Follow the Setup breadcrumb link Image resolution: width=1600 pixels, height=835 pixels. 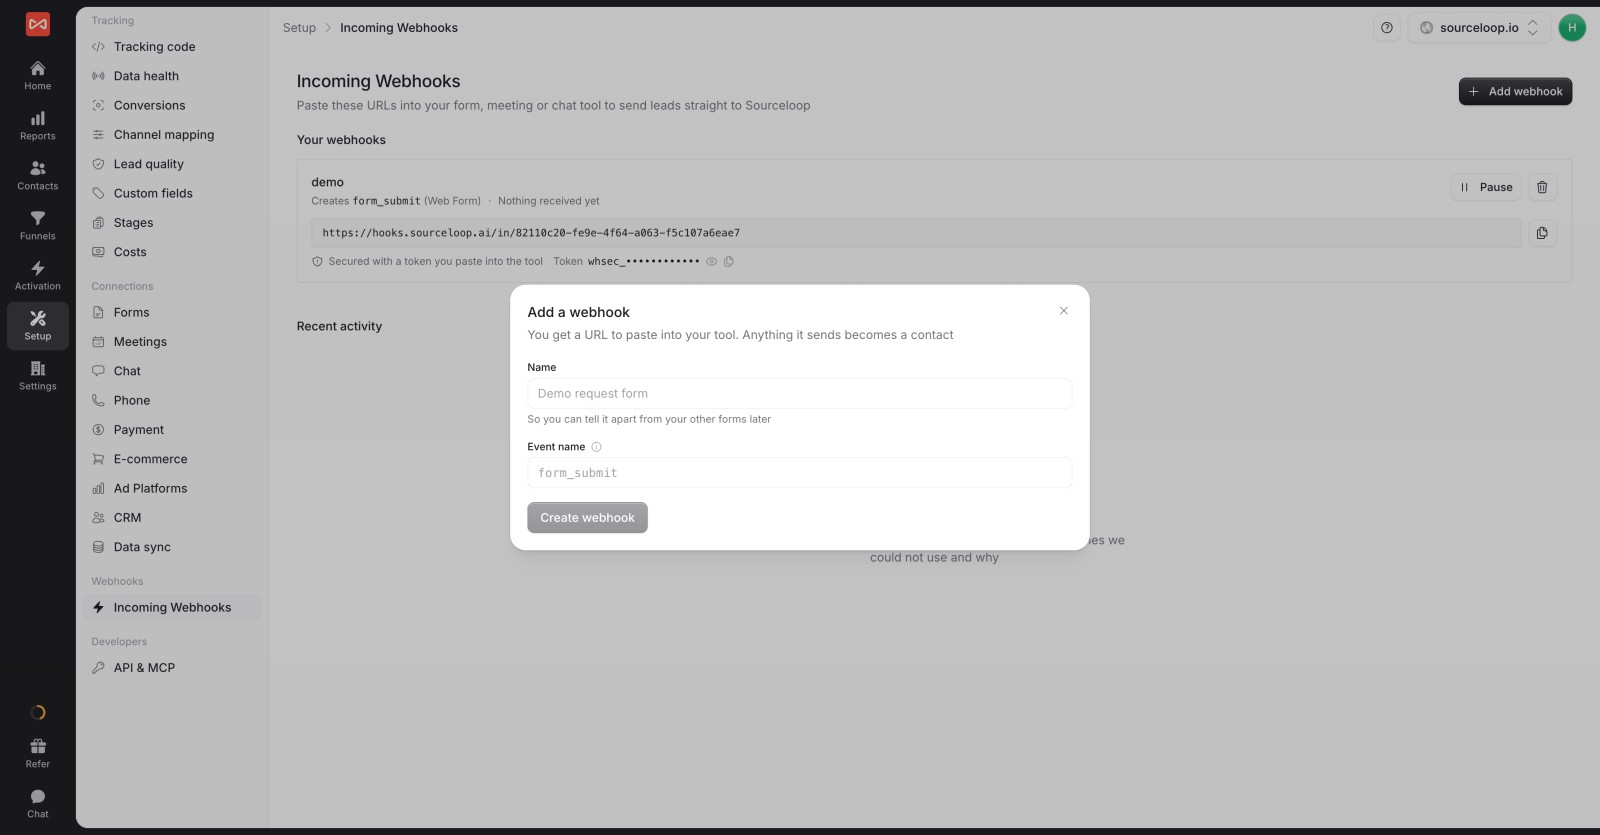point(299,28)
